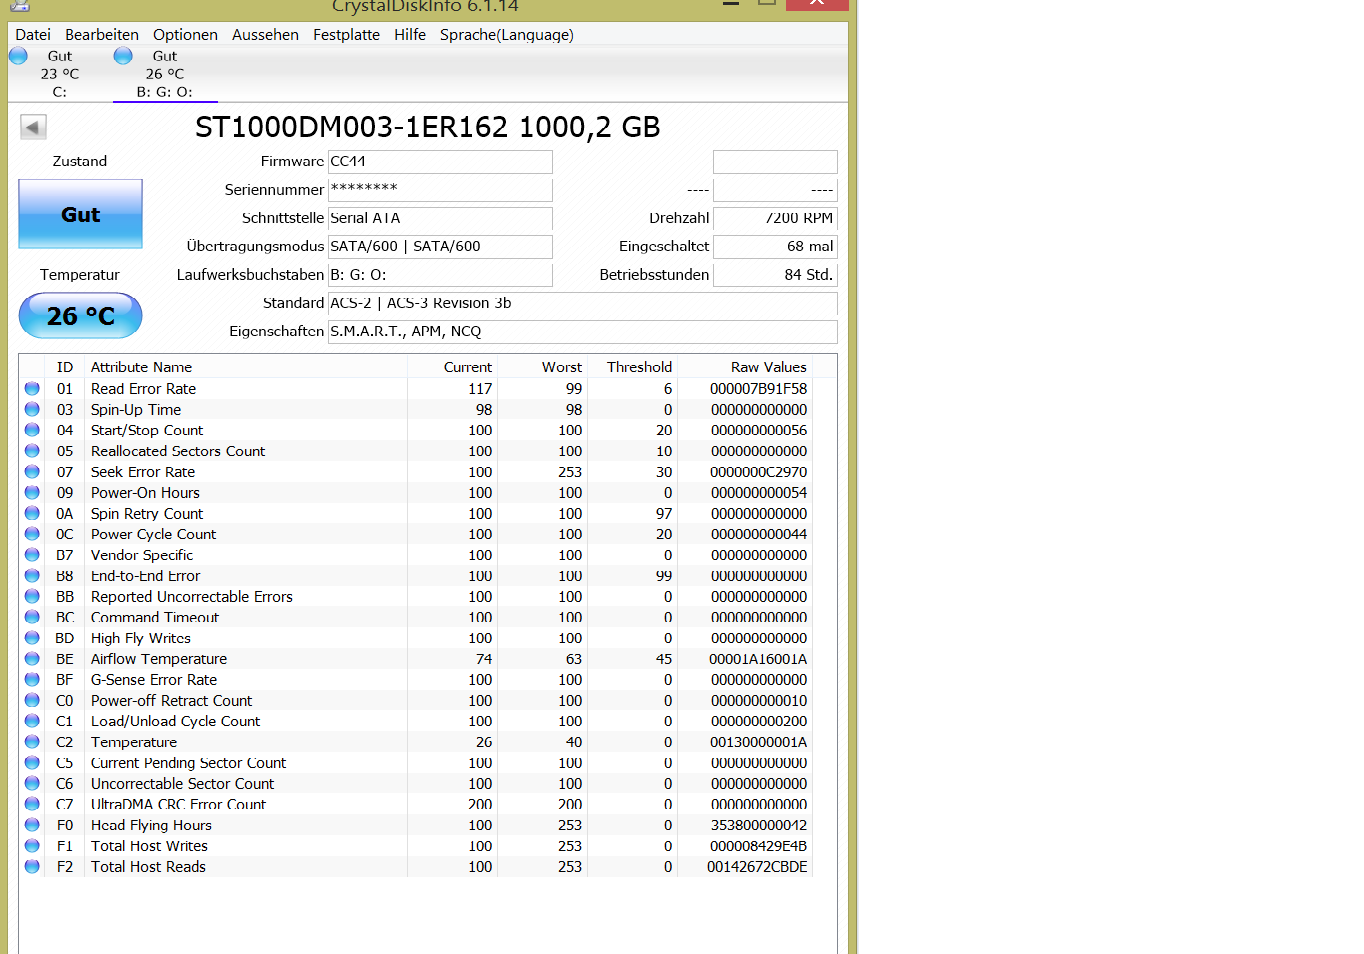Click the Attribute Name column header
The height and width of the screenshot is (954, 1364).
pos(141,367)
